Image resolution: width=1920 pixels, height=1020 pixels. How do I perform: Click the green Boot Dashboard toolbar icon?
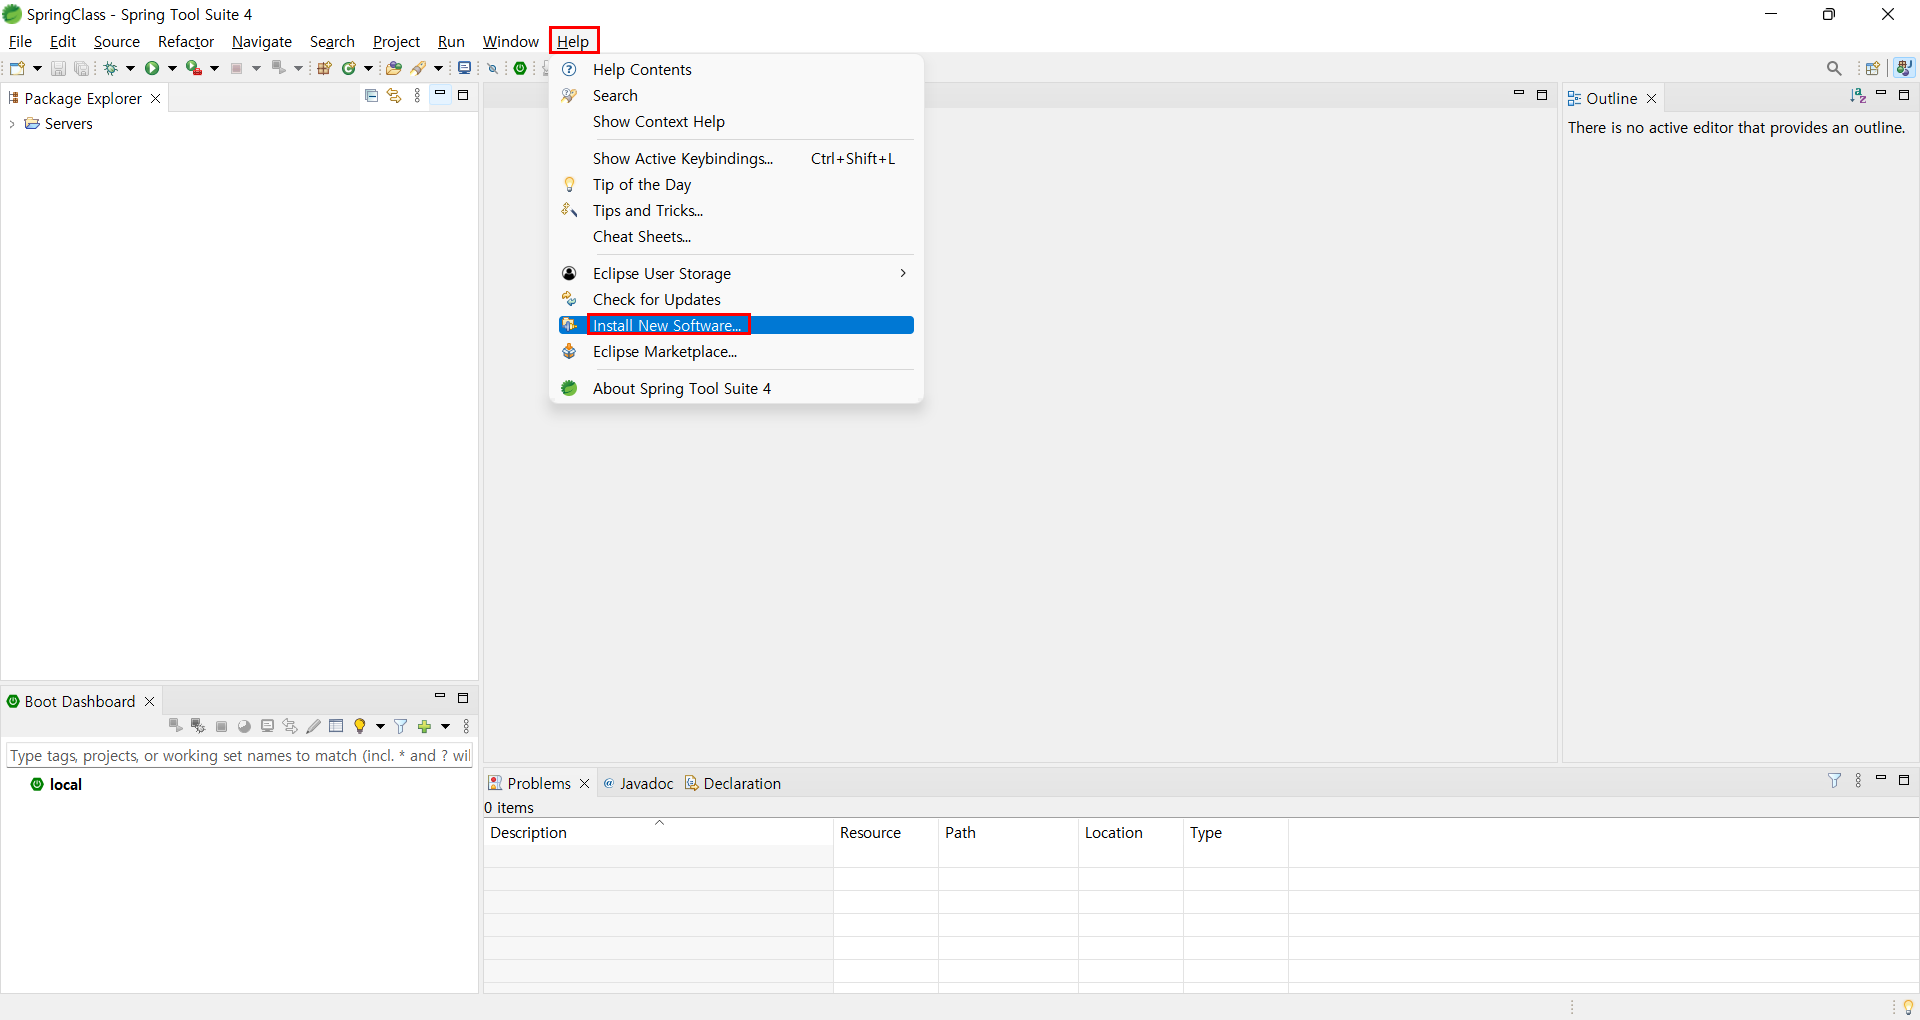tap(520, 68)
